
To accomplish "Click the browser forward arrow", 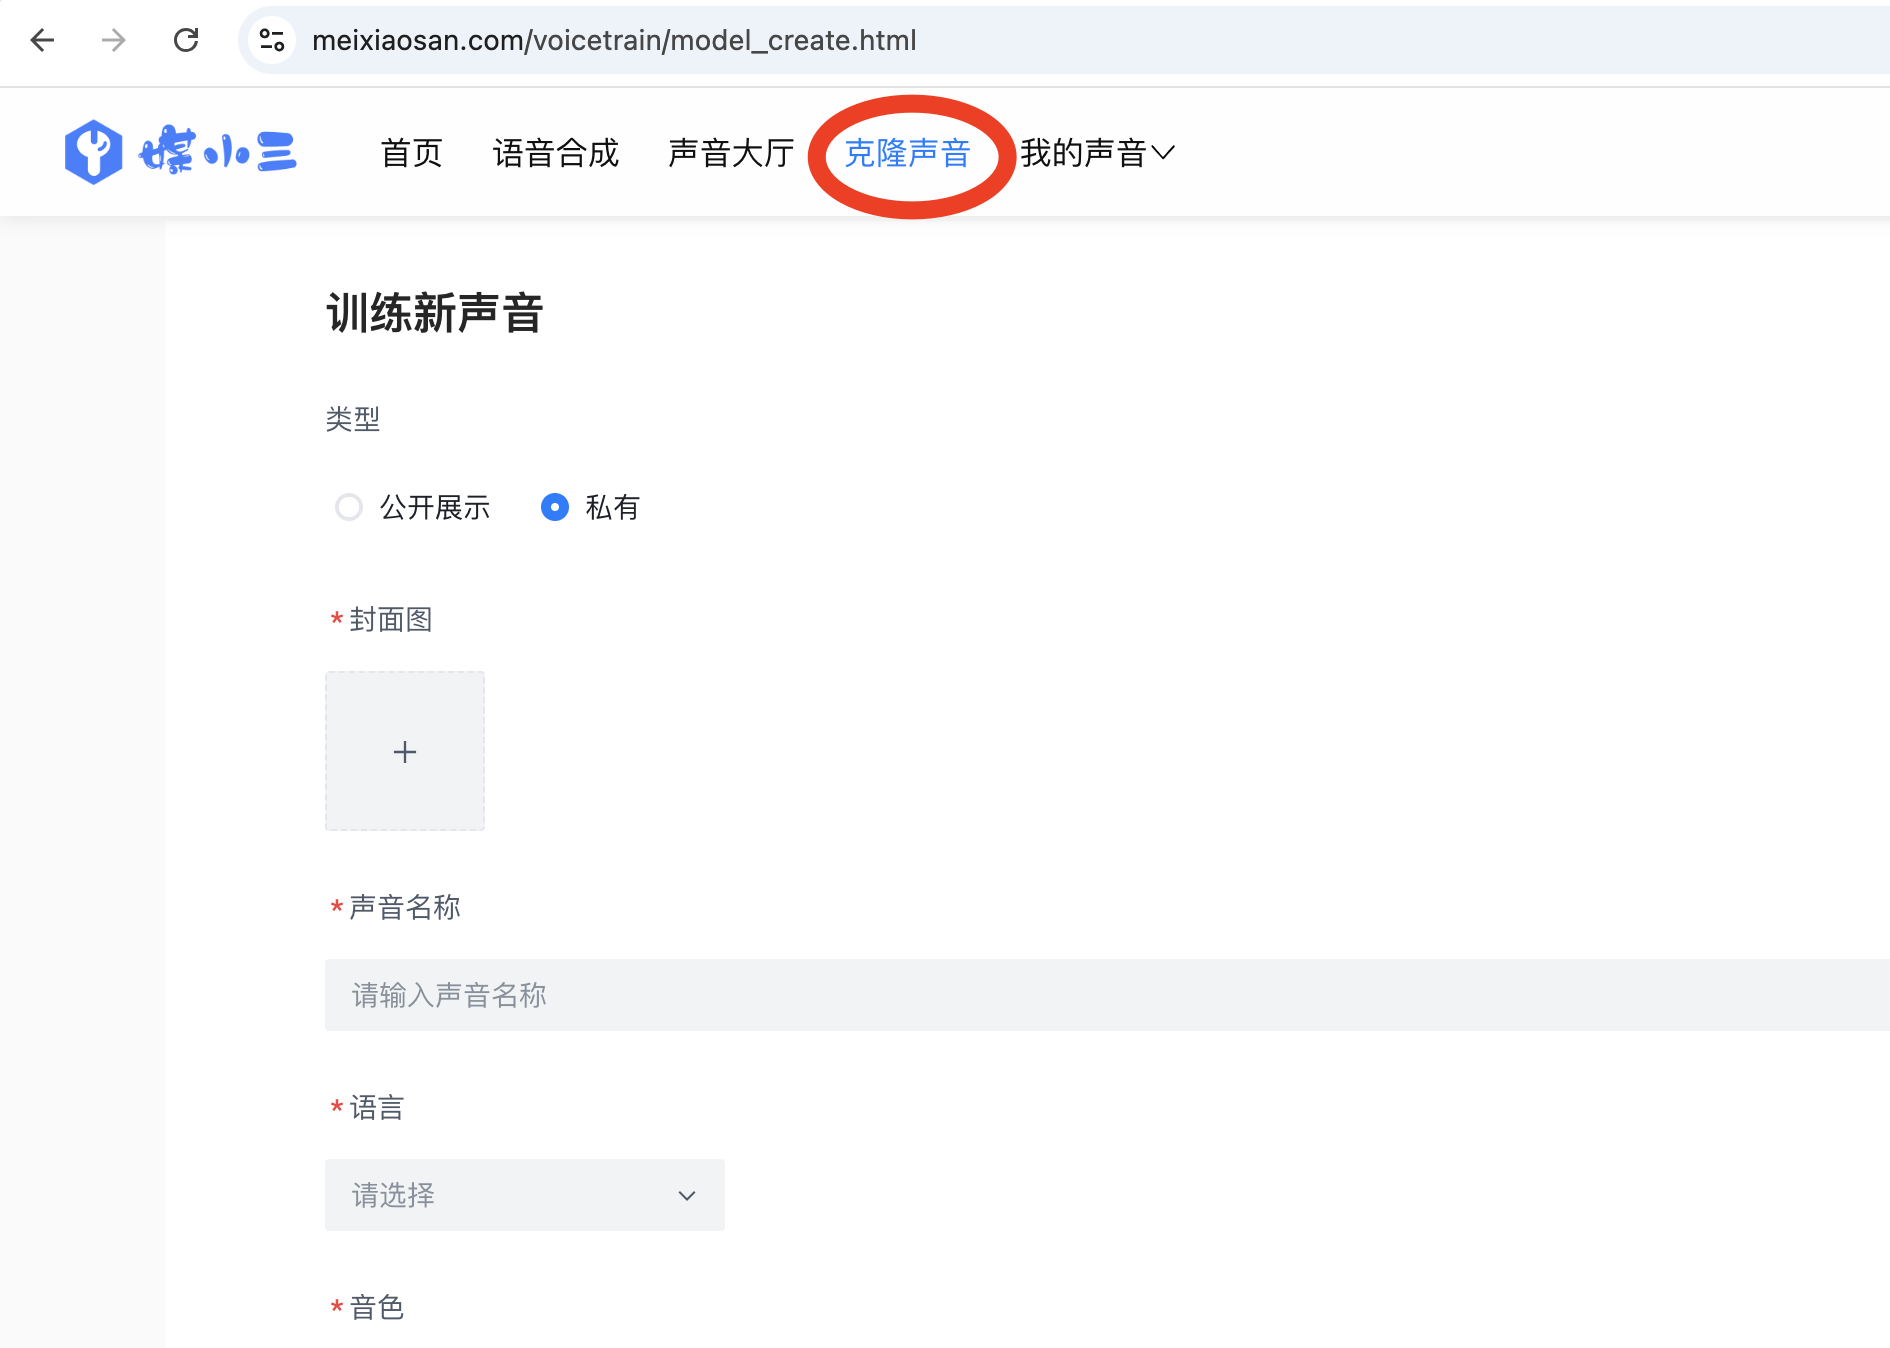I will 114,40.
